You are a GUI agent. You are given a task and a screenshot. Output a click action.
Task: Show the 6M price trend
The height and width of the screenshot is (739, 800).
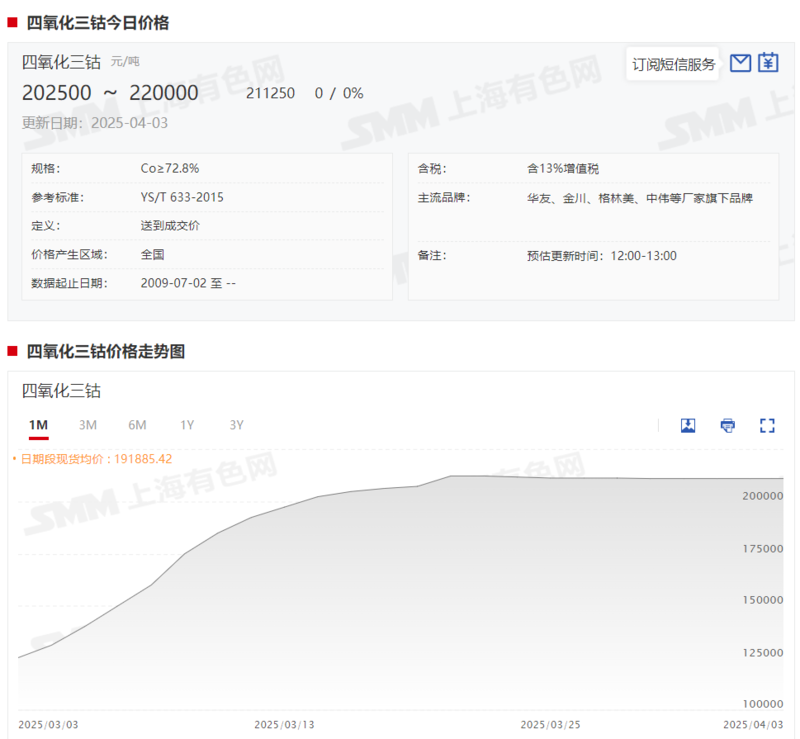[137, 425]
